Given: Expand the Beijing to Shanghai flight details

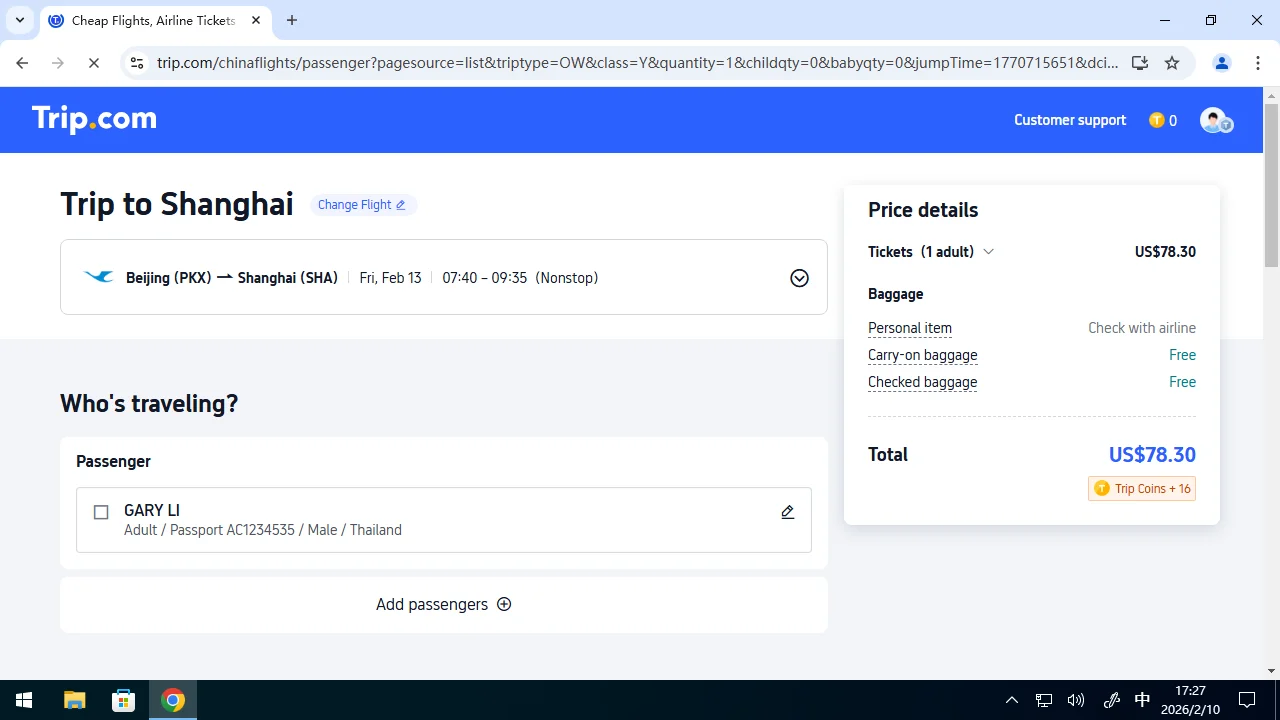Looking at the screenshot, I should (799, 277).
